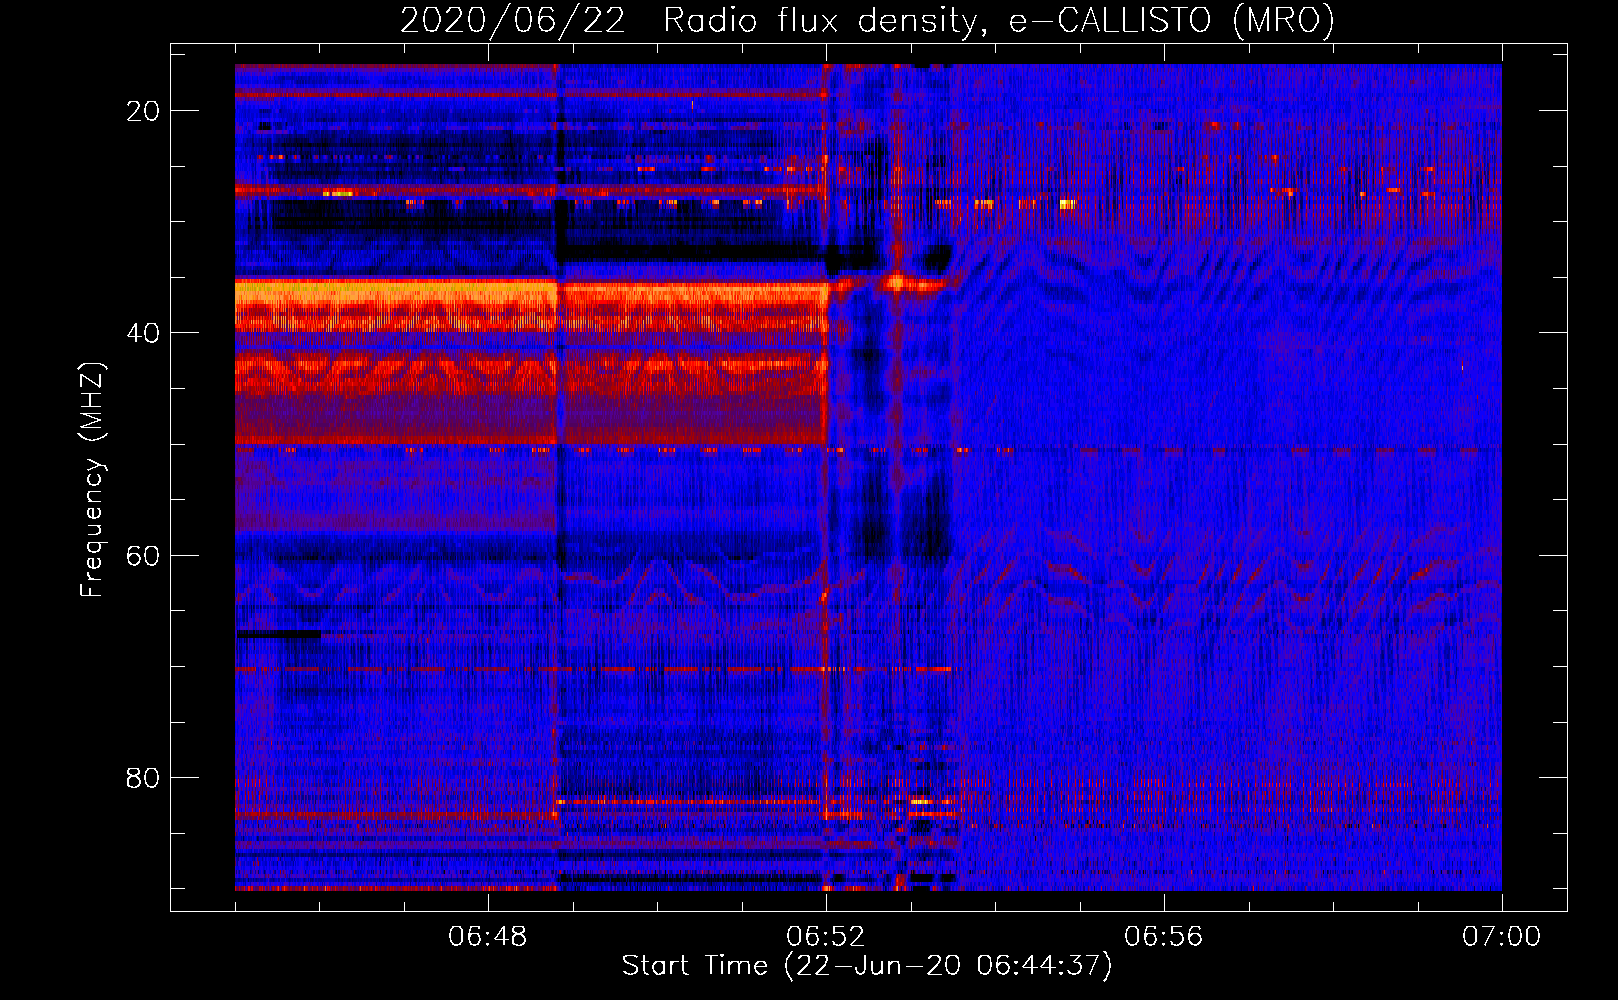
Task: Click the 07:00 time tick label
Action: click(x=1502, y=937)
